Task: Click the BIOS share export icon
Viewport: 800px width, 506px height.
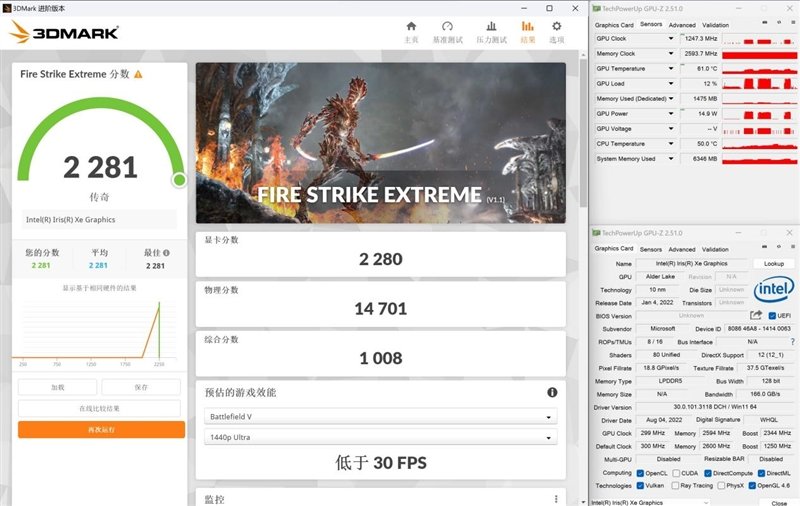Action: point(756,315)
